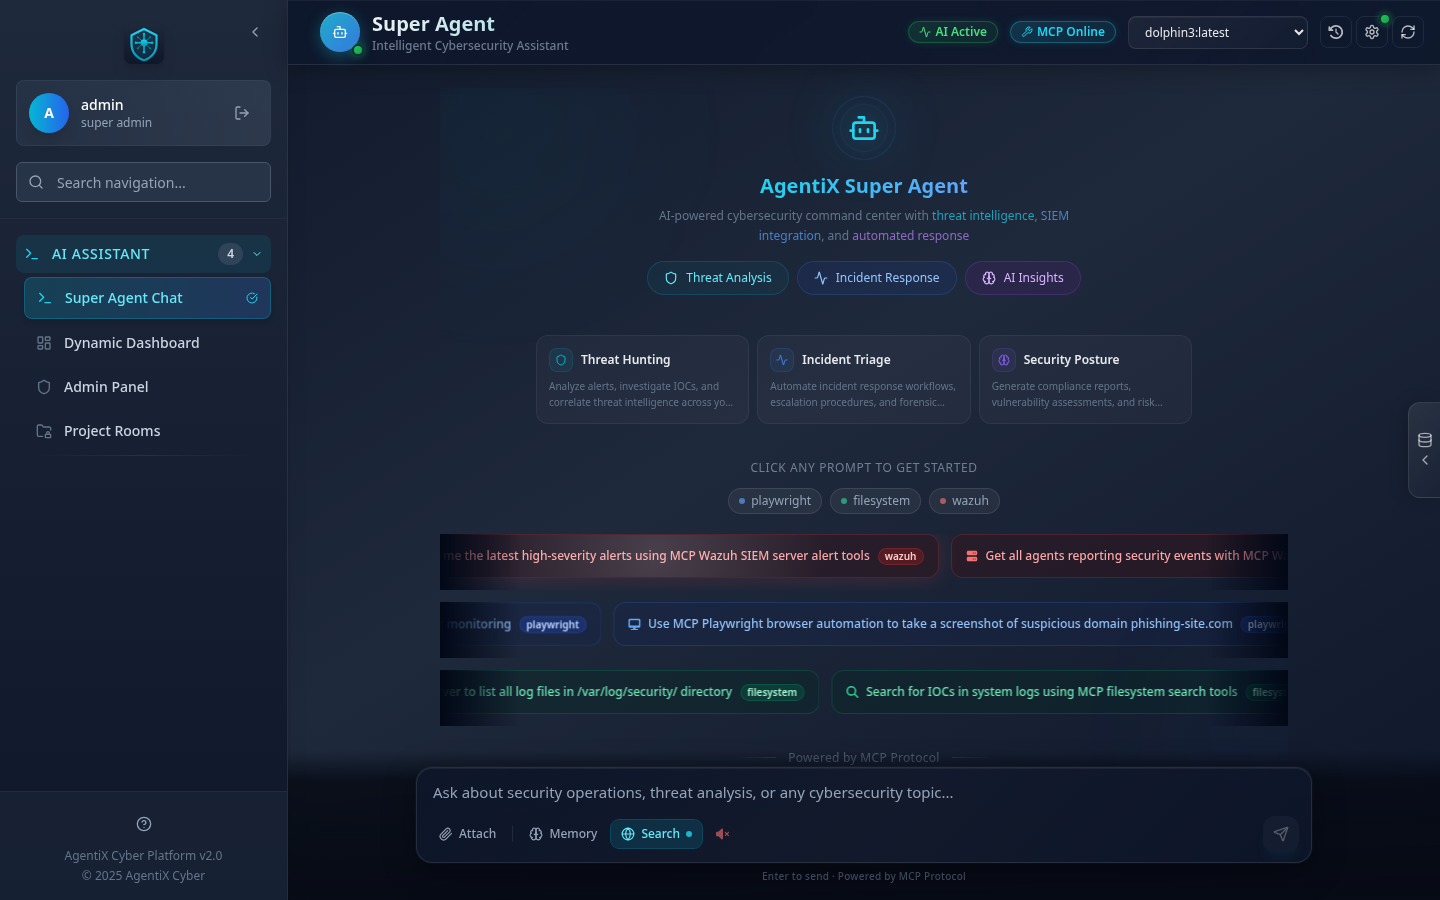This screenshot has height=900, width=1440.
Task: Navigate to Project Rooms in the sidebar
Action: tap(112, 430)
